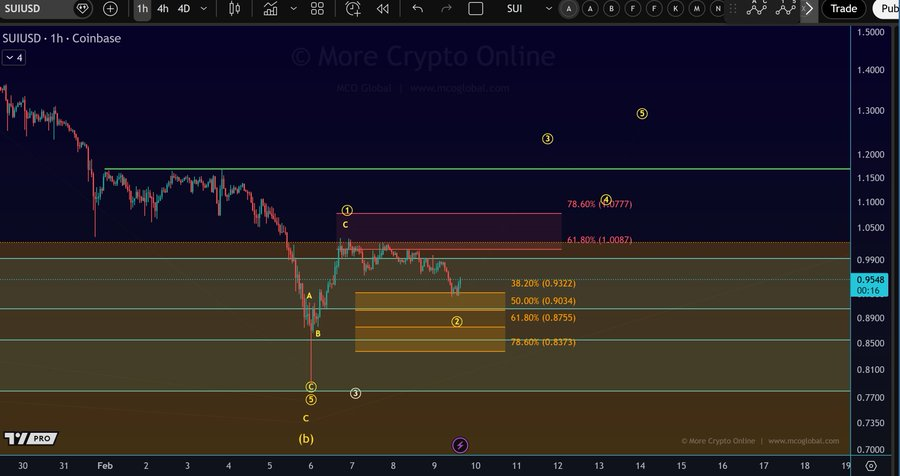Click the purple lightning event marker
The height and width of the screenshot is (476, 900).
459,445
